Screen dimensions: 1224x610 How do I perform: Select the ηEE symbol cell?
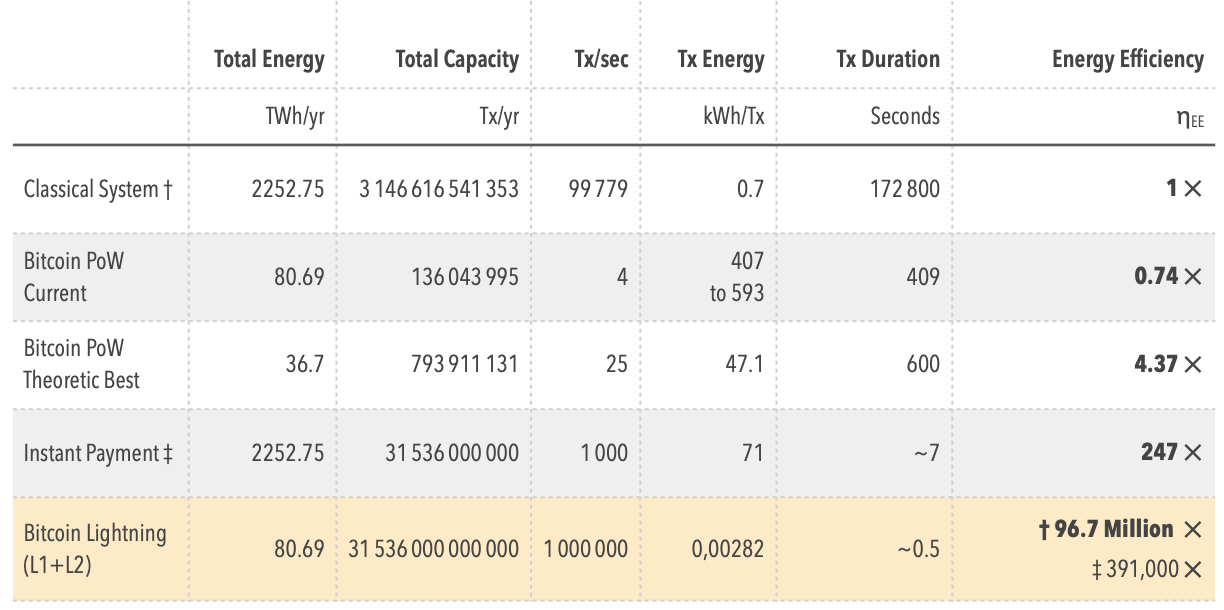1190,118
